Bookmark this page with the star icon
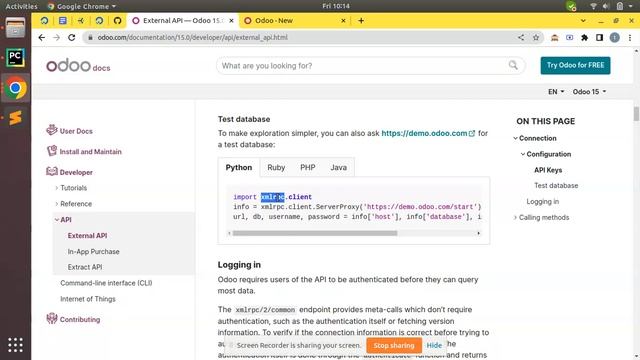The image size is (640, 360). (x=536, y=38)
